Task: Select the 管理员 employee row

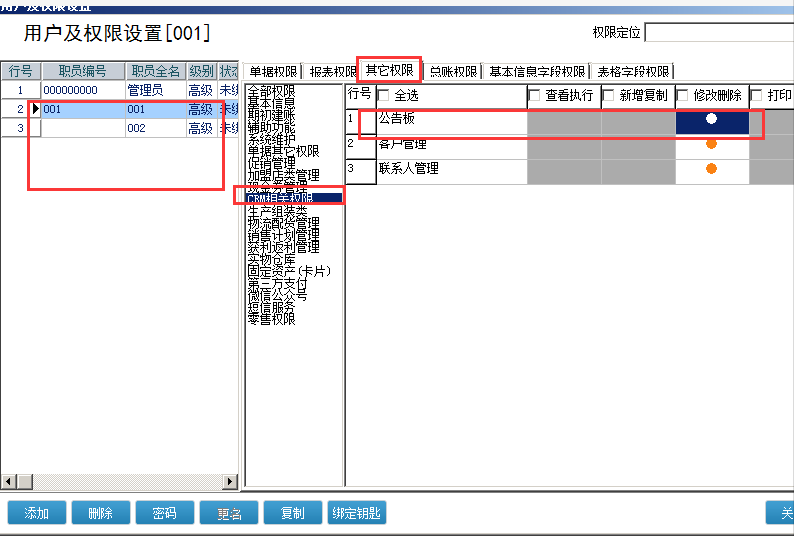Action: (x=120, y=90)
